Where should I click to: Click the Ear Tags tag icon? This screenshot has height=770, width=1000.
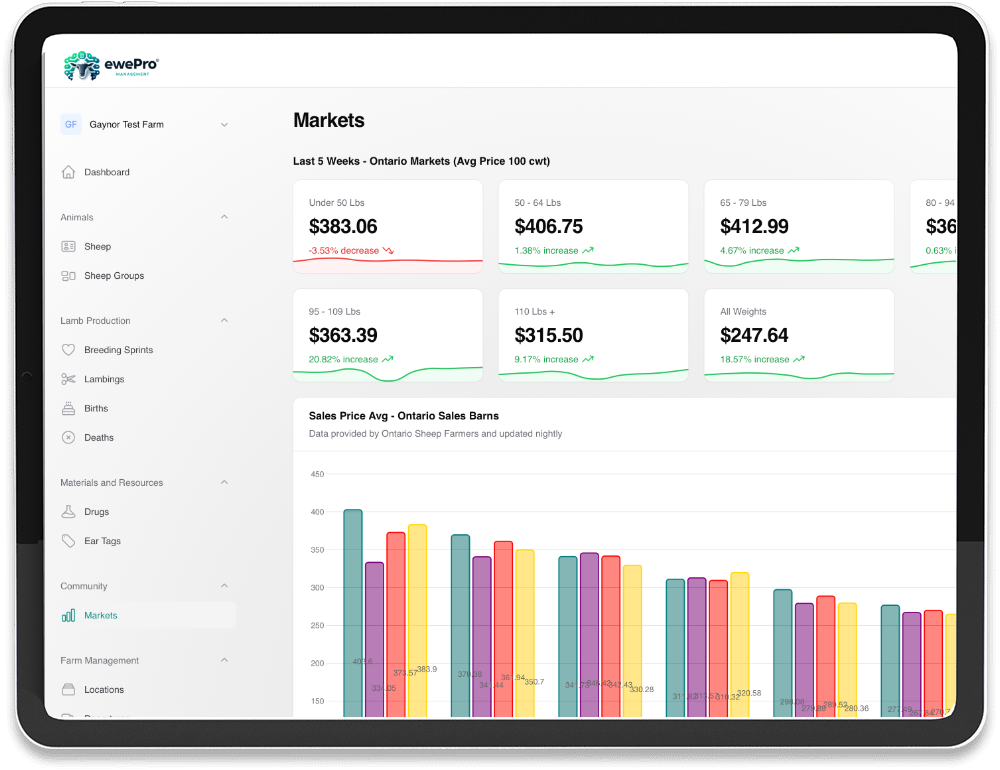68,541
